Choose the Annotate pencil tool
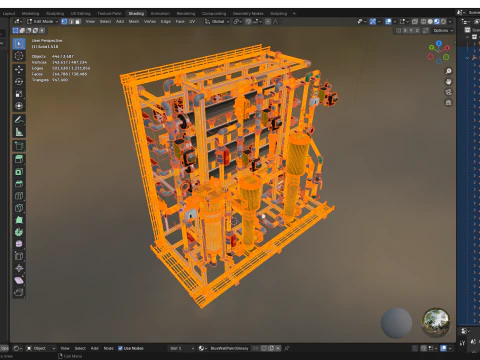 coord(19,120)
